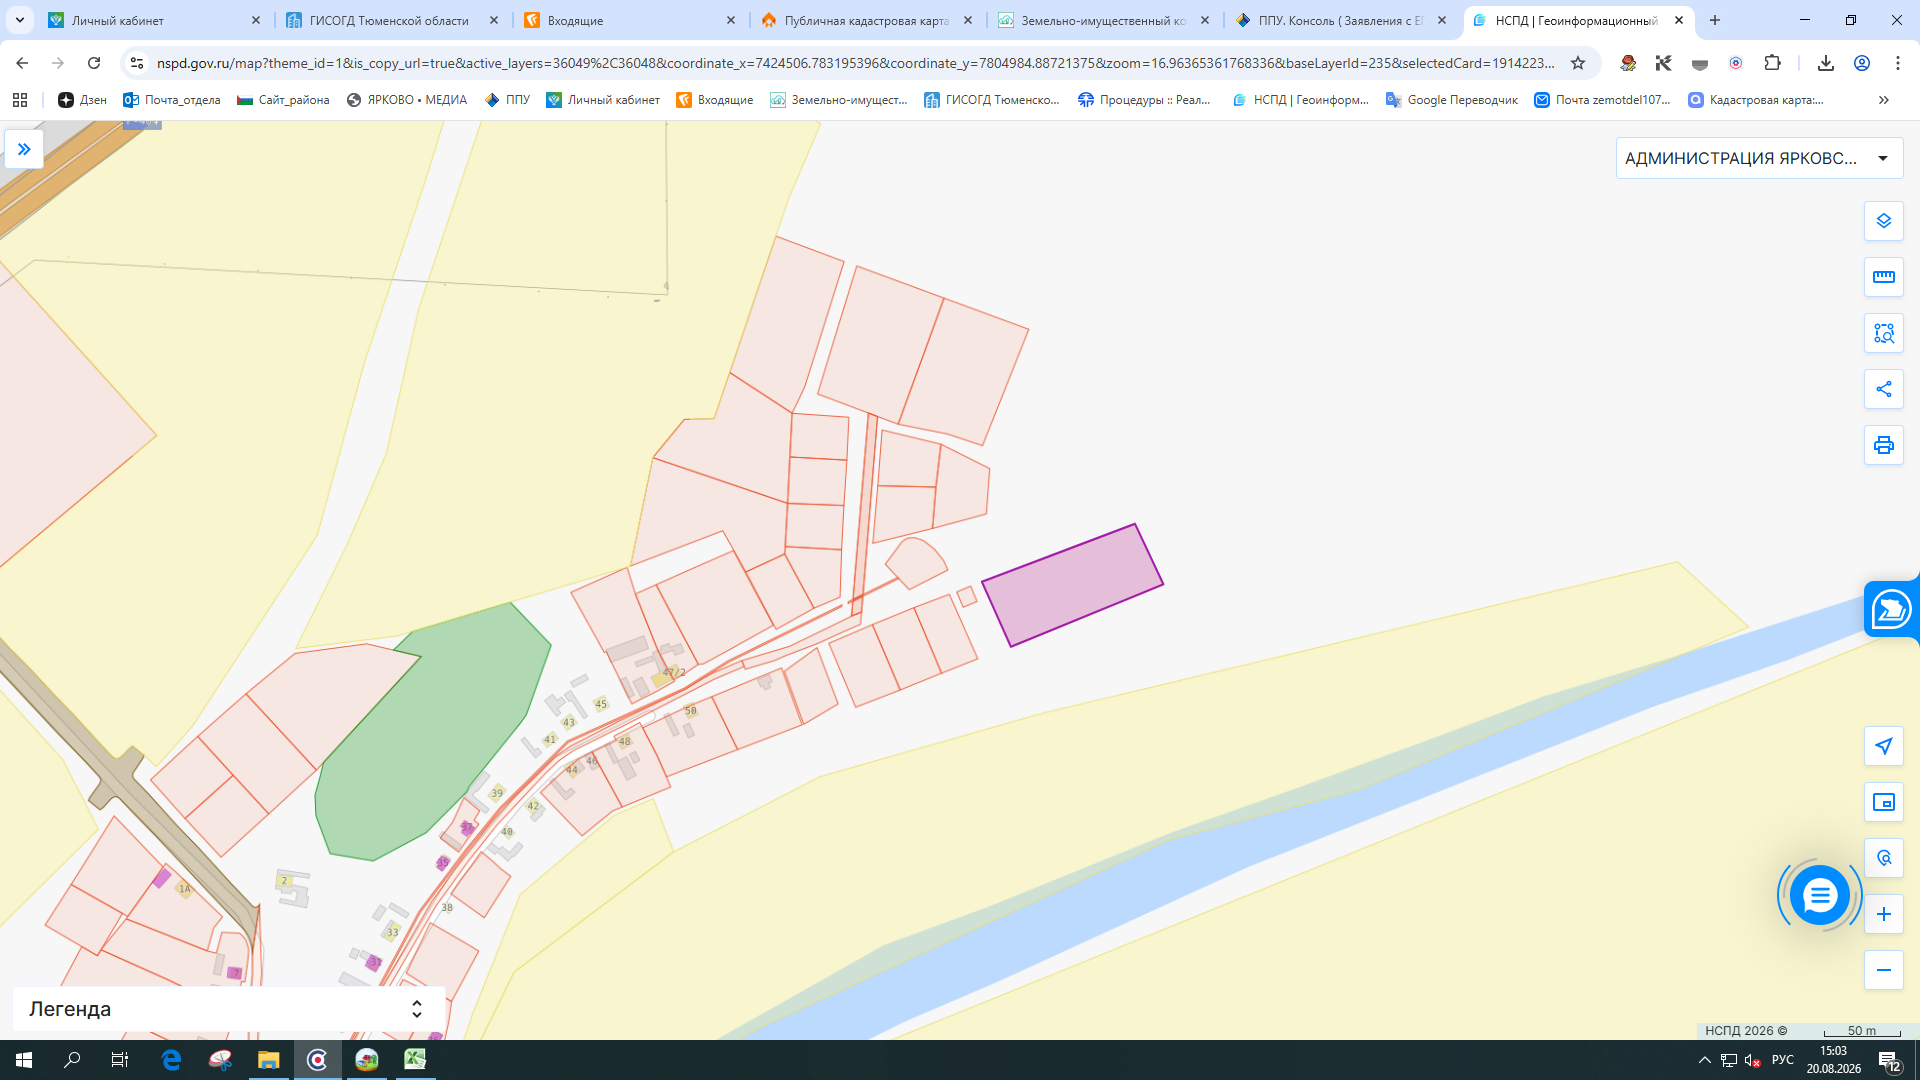Open the chat assistant bubble

point(1819,895)
